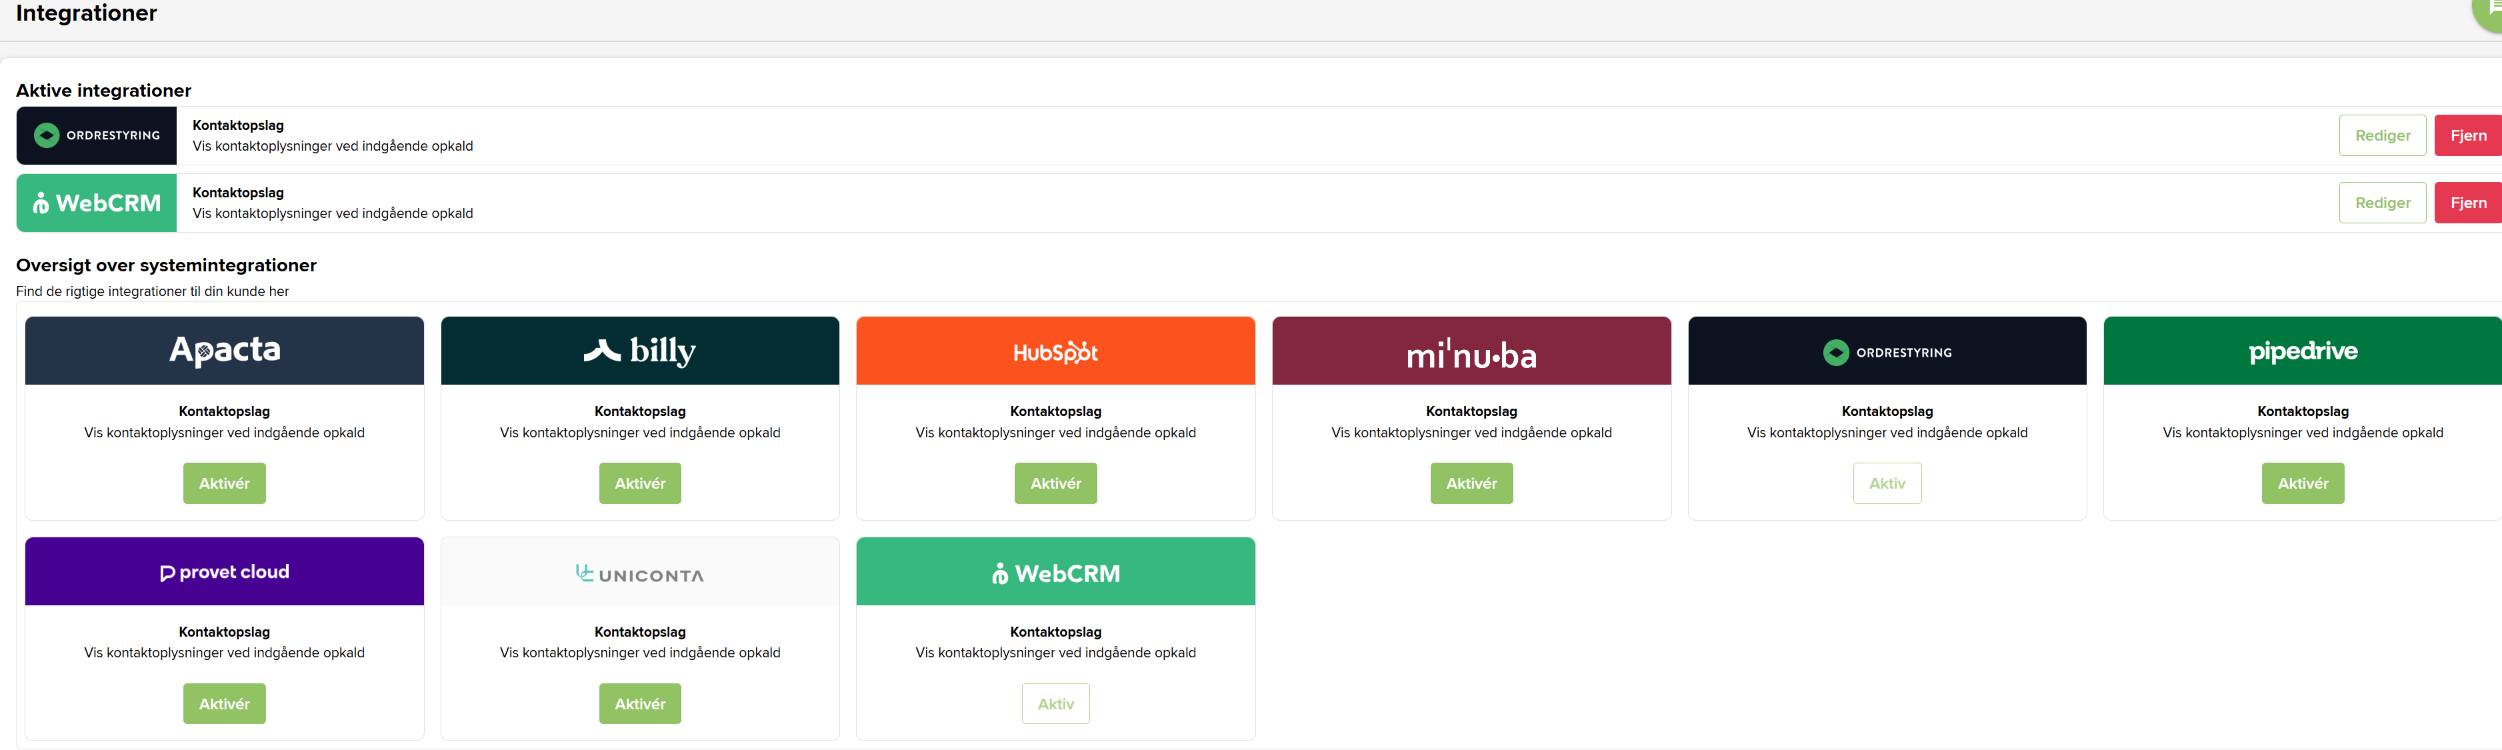Click the Apacta card logo banner

tap(224, 351)
